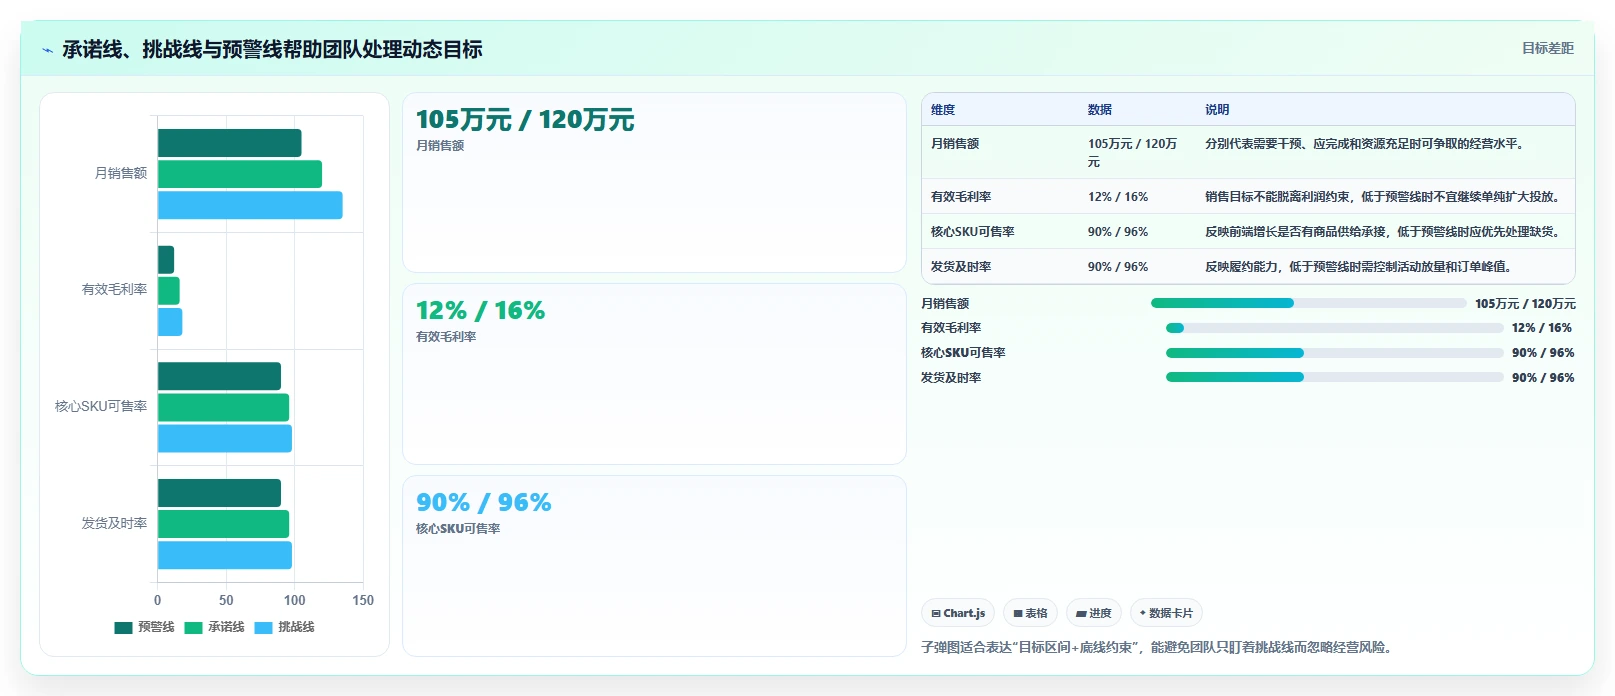Click the 12% / 16% value on the data card

point(481,311)
